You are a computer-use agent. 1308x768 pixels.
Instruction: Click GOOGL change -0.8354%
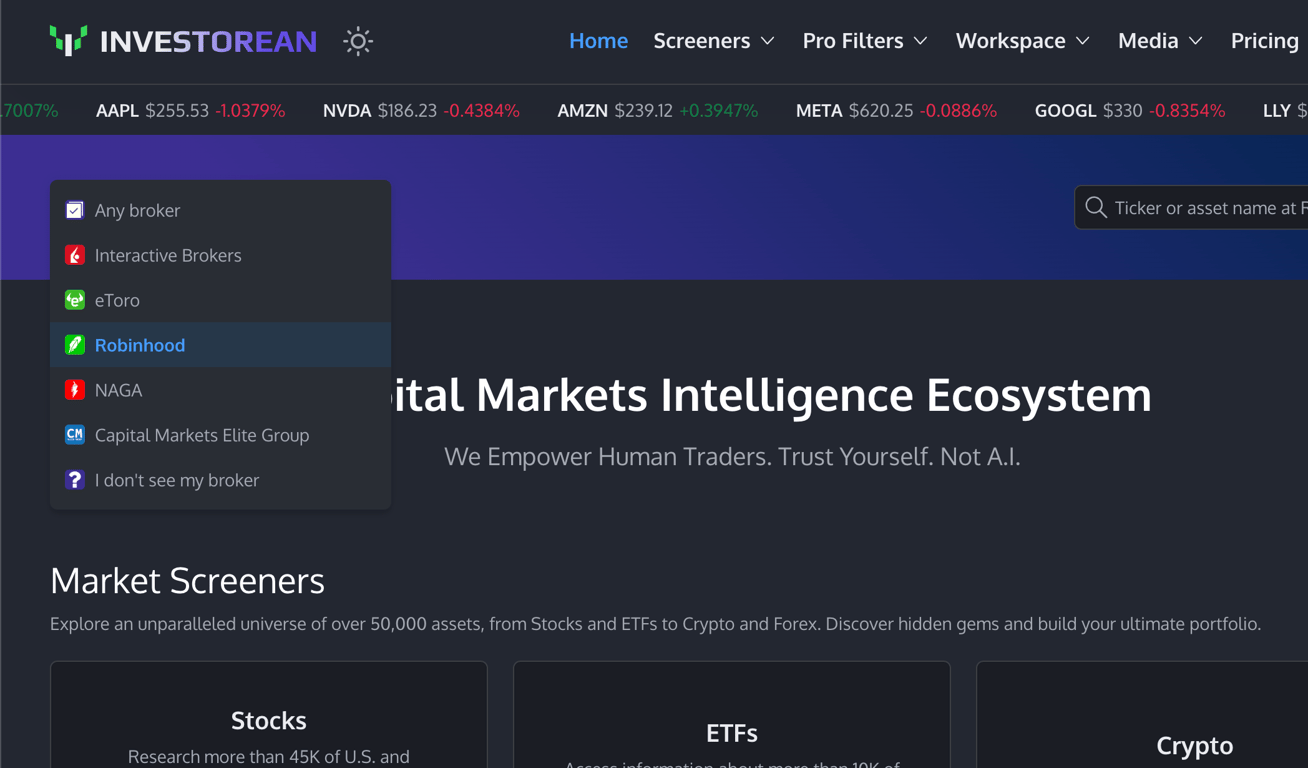pyautogui.click(x=1187, y=111)
